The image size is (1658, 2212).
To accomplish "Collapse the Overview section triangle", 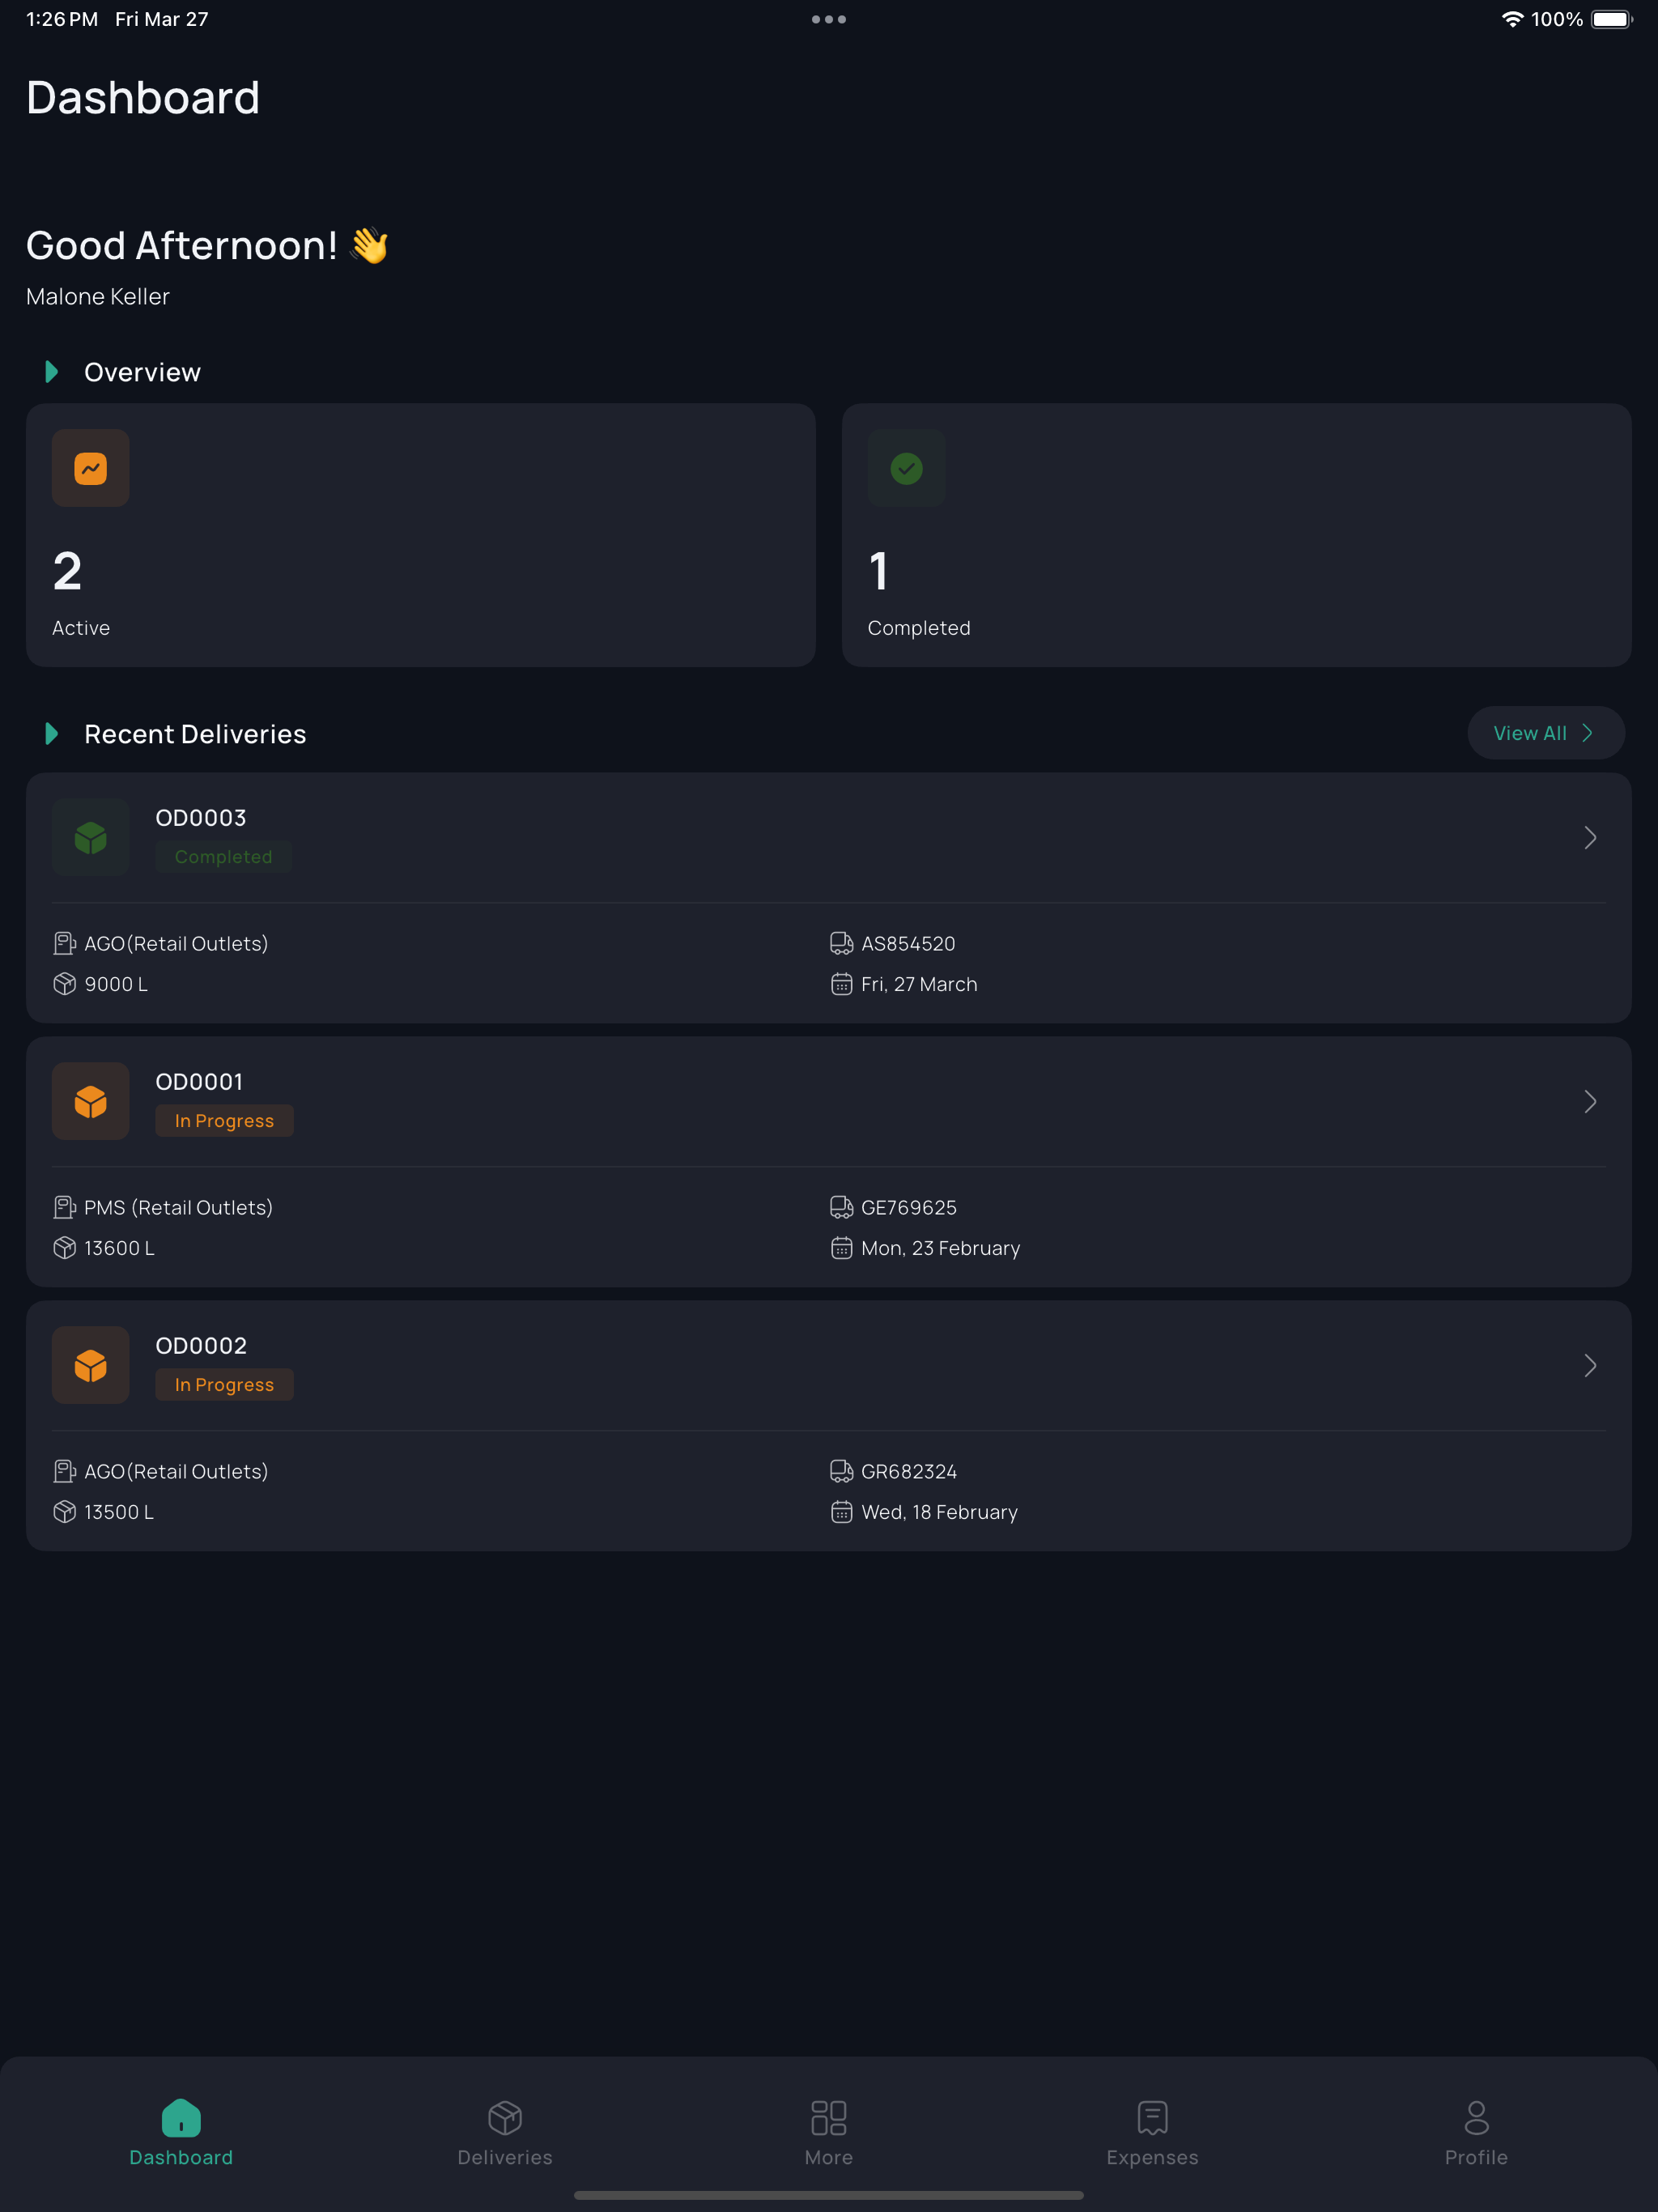I will coord(52,372).
